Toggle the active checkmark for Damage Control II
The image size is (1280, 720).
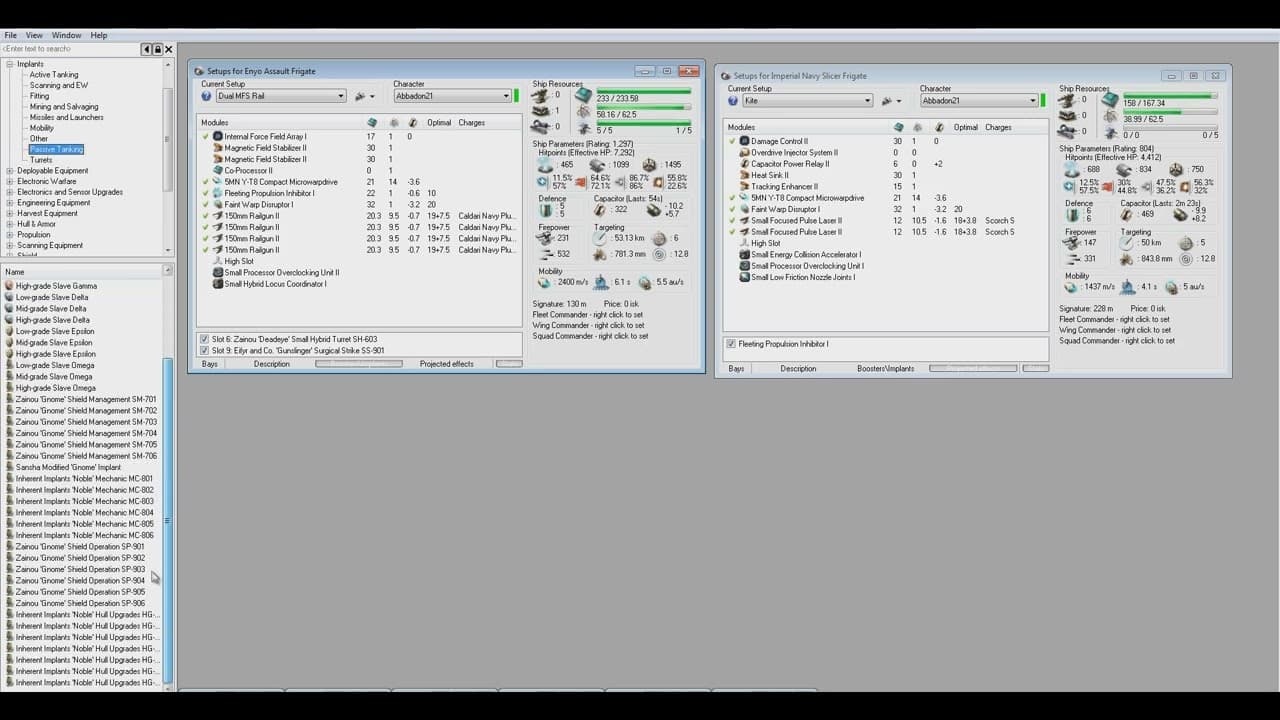(733, 141)
